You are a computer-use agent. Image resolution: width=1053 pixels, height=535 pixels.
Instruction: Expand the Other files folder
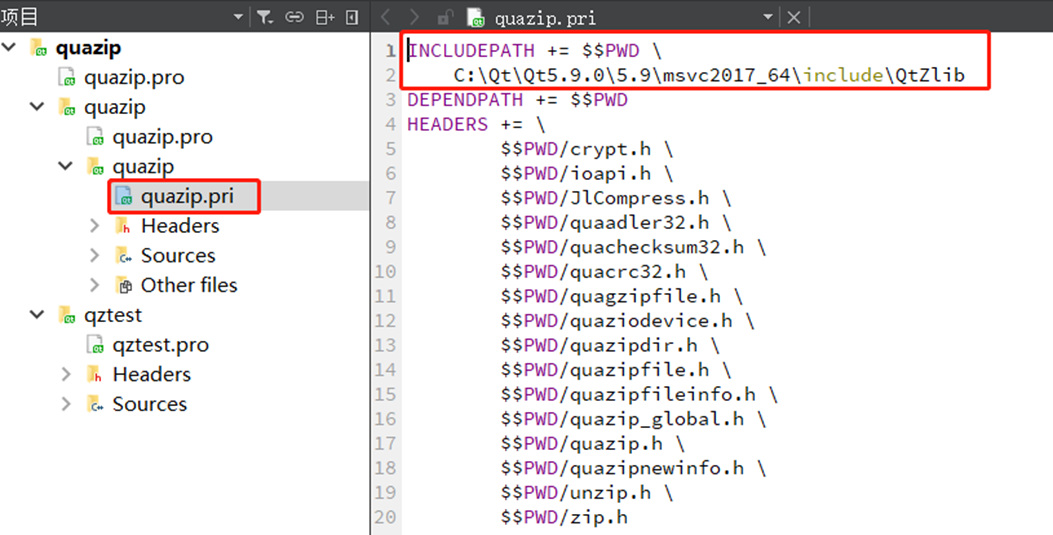95,285
